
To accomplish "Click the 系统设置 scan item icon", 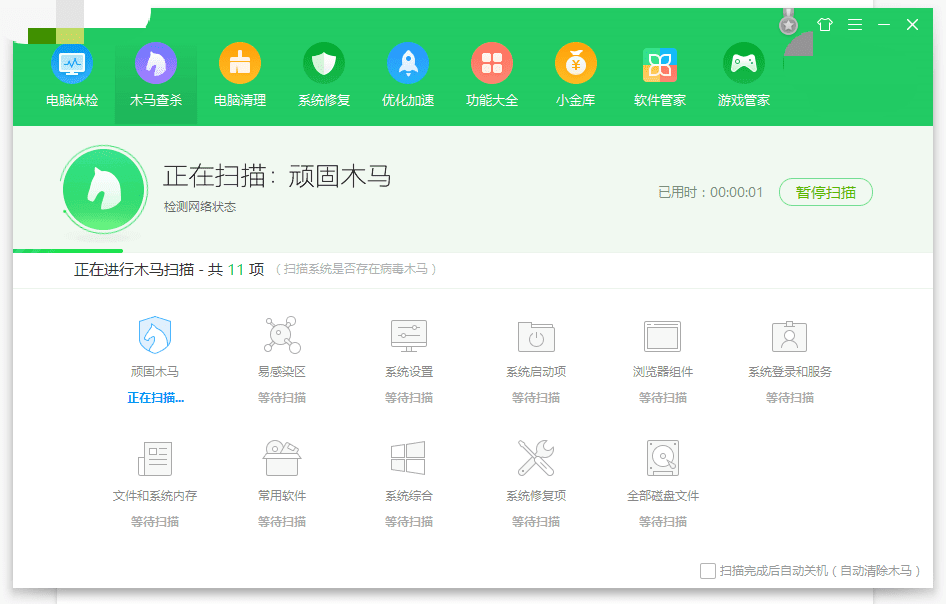I will (408, 336).
